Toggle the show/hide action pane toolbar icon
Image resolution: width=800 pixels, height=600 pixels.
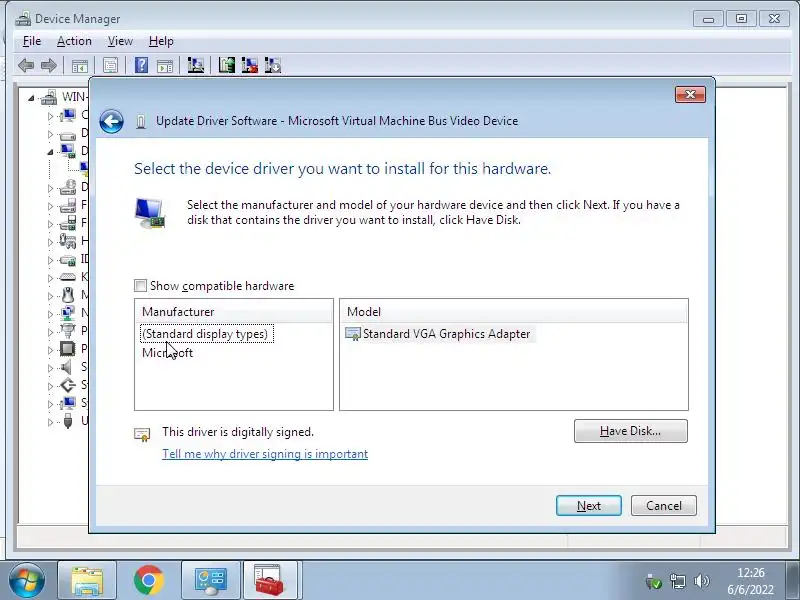pos(165,66)
